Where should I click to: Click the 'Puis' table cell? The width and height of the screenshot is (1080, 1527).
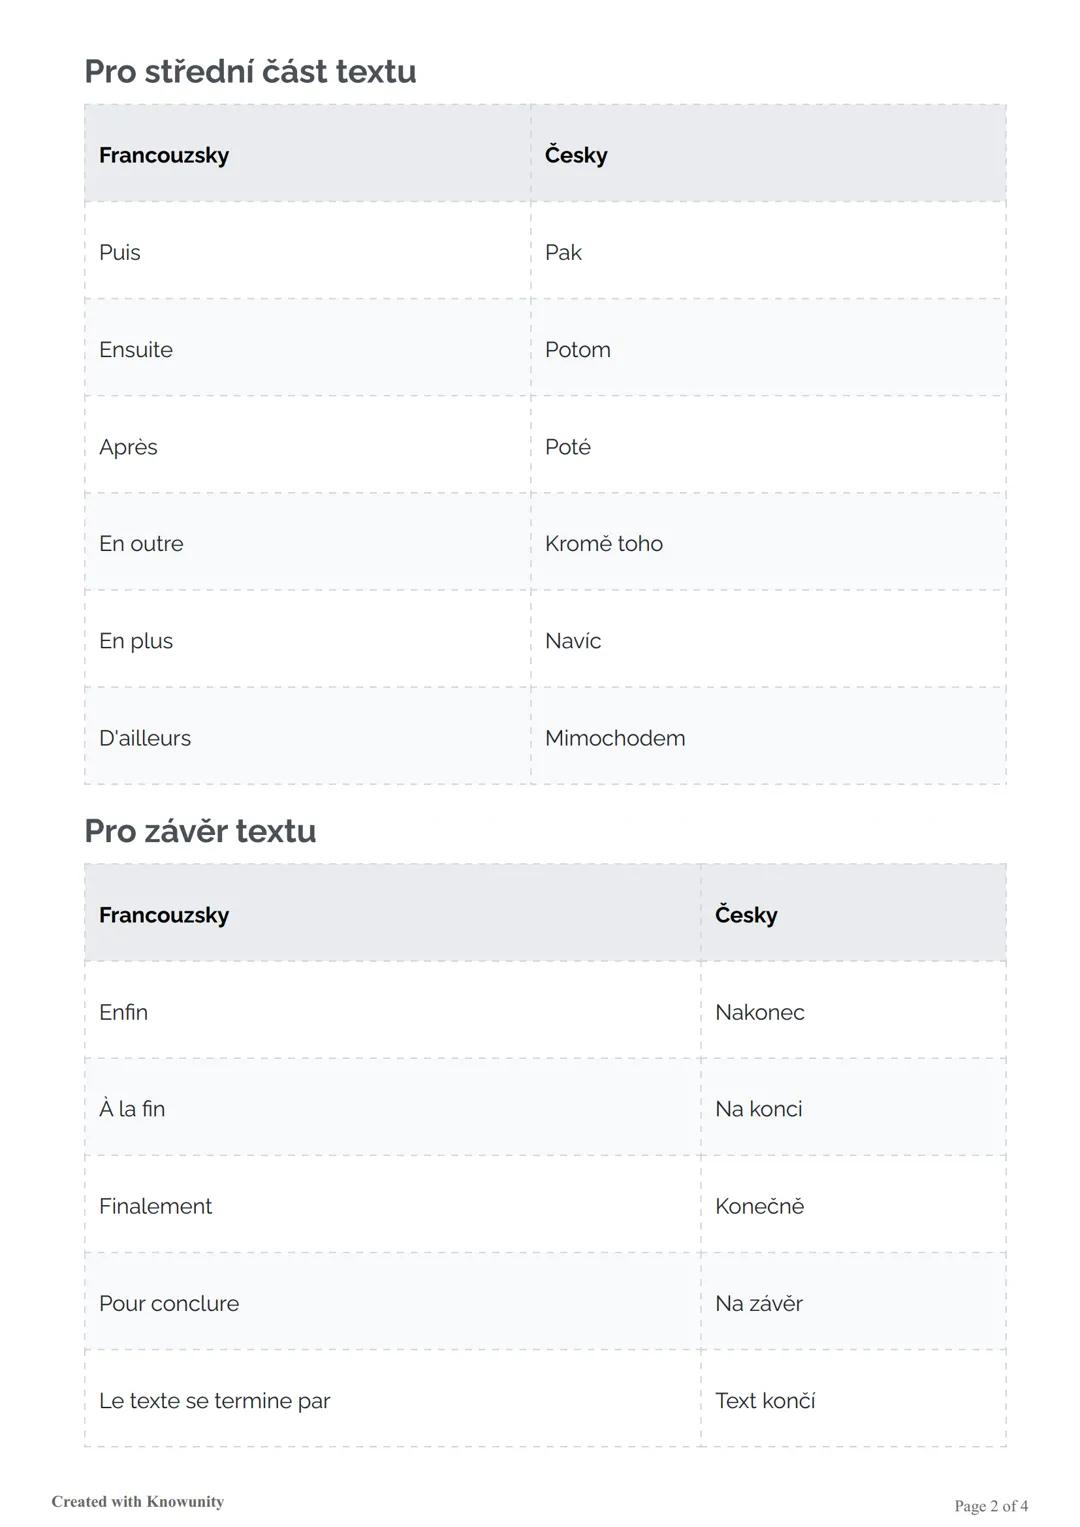pyautogui.click(x=120, y=252)
